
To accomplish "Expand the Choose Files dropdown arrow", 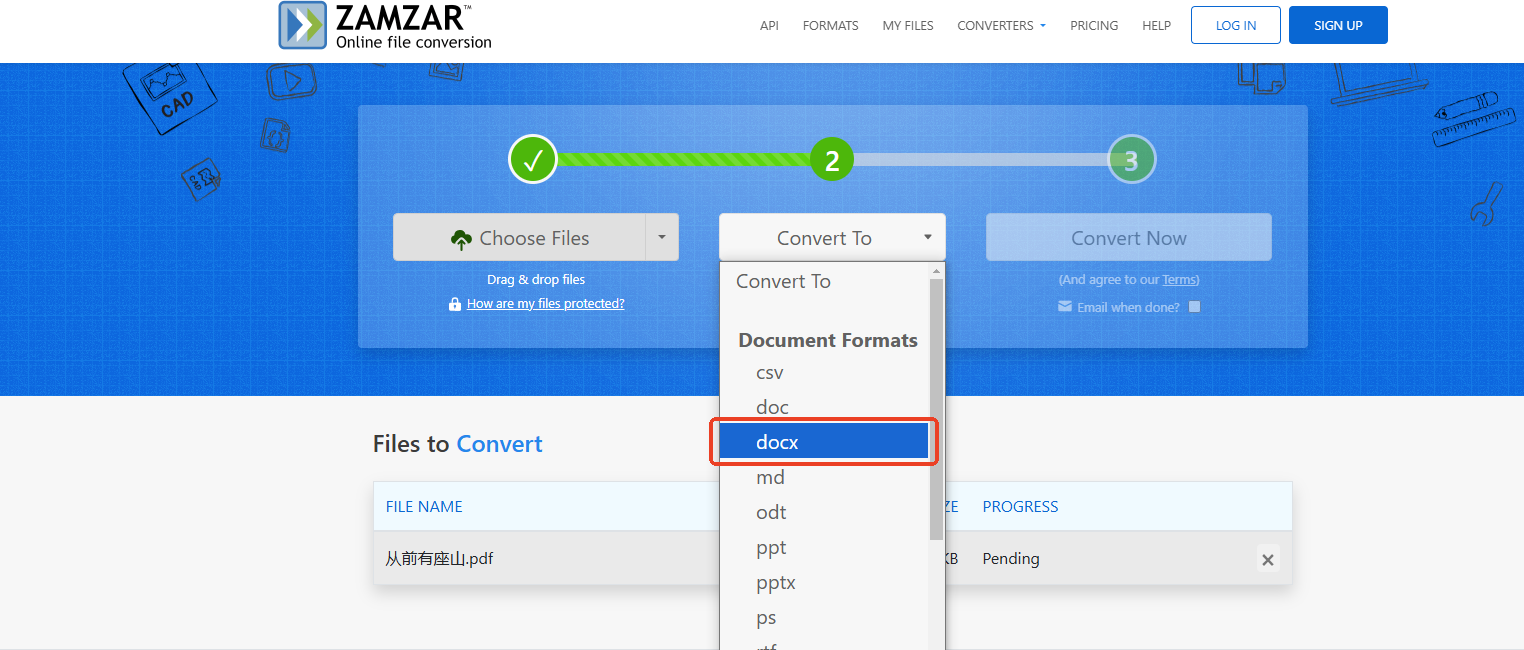I will click(x=662, y=237).
